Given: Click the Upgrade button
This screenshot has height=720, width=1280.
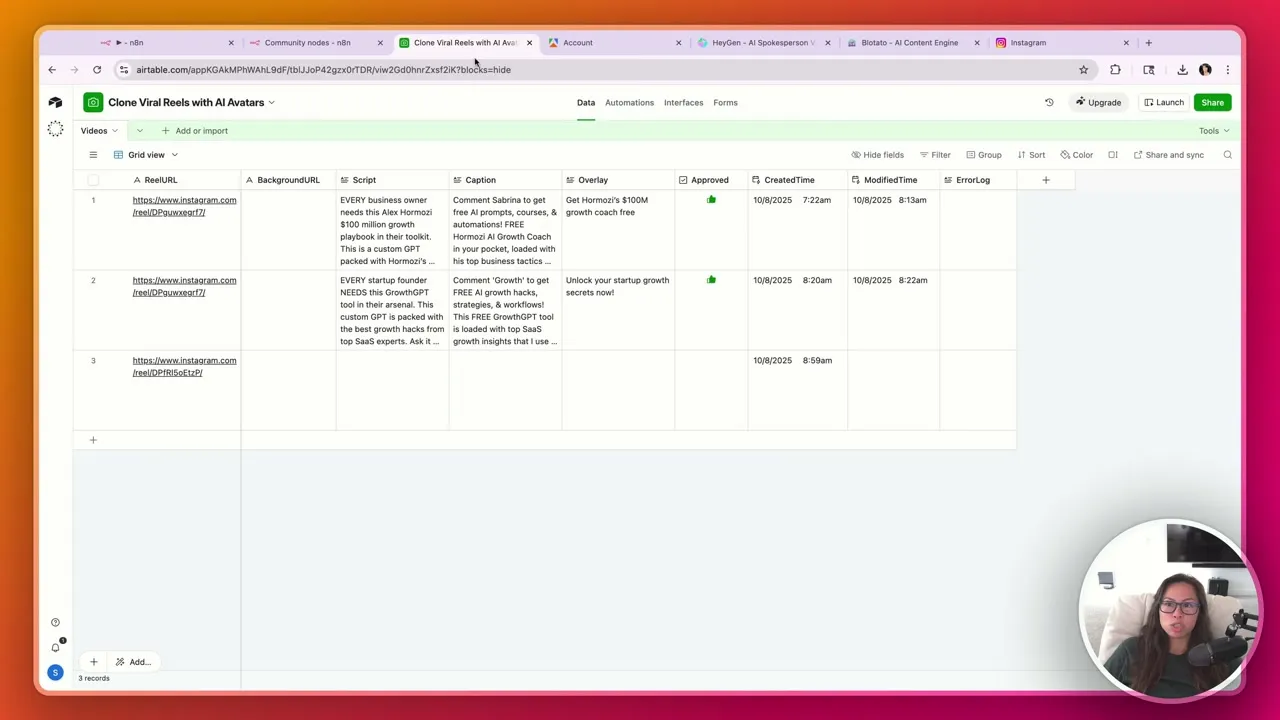Looking at the screenshot, I should click(x=1098, y=102).
